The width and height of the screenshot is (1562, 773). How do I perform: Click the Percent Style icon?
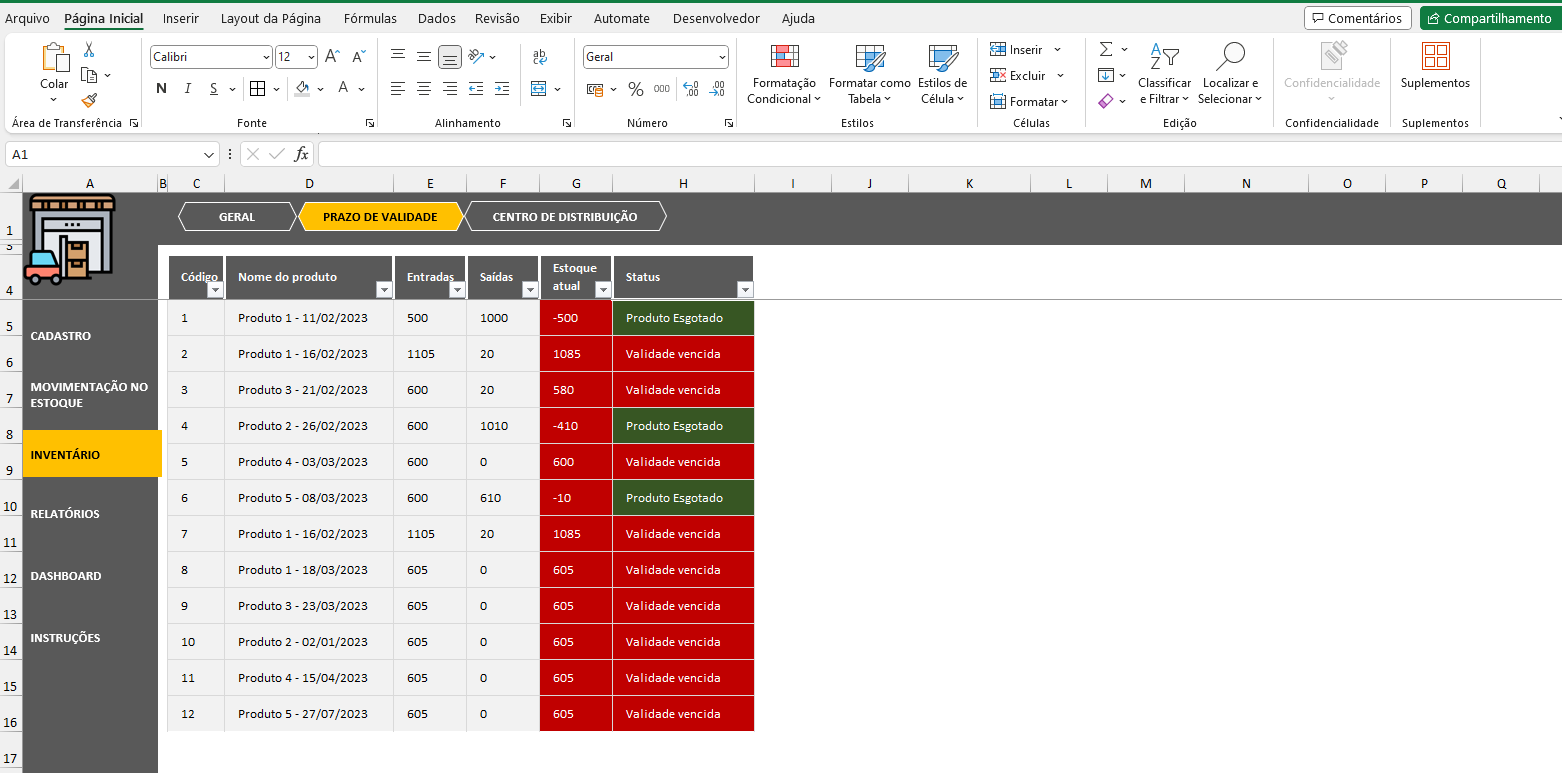click(x=635, y=89)
